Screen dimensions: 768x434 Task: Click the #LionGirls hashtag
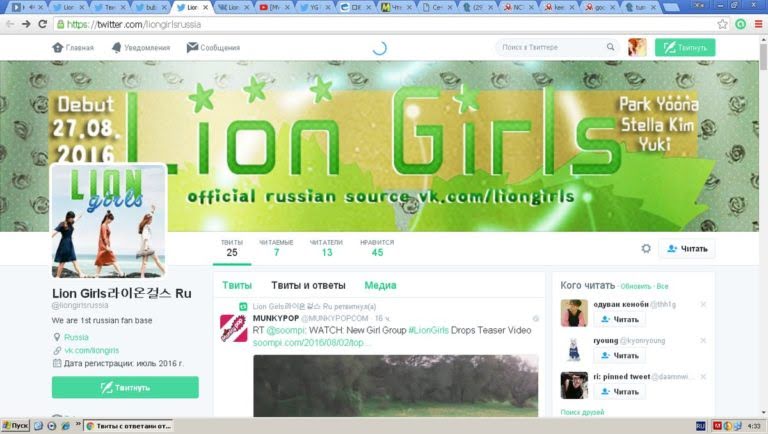pyautogui.click(x=428, y=330)
